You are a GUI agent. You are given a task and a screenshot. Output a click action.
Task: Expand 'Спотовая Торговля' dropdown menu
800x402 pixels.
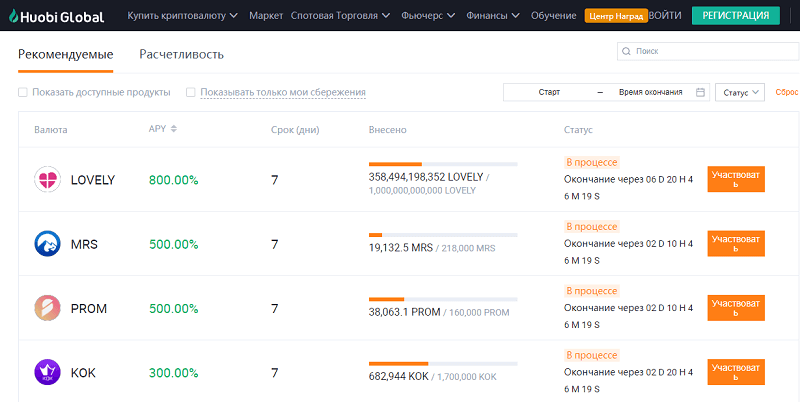coord(340,16)
